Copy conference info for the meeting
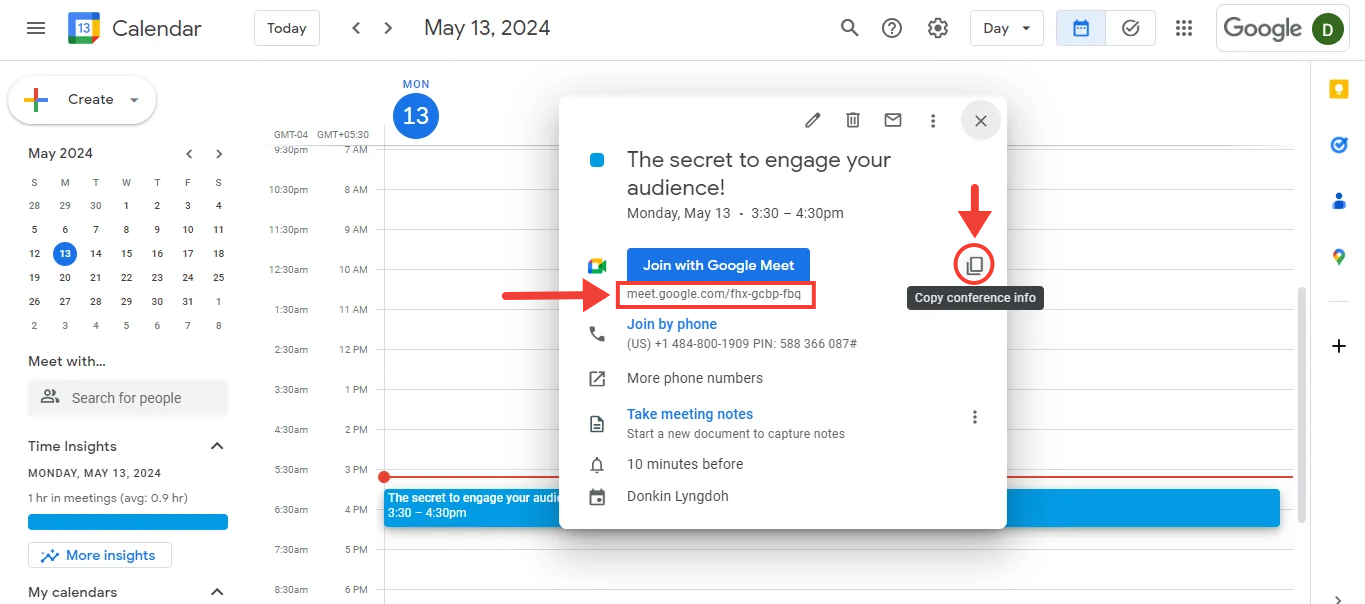 point(975,266)
